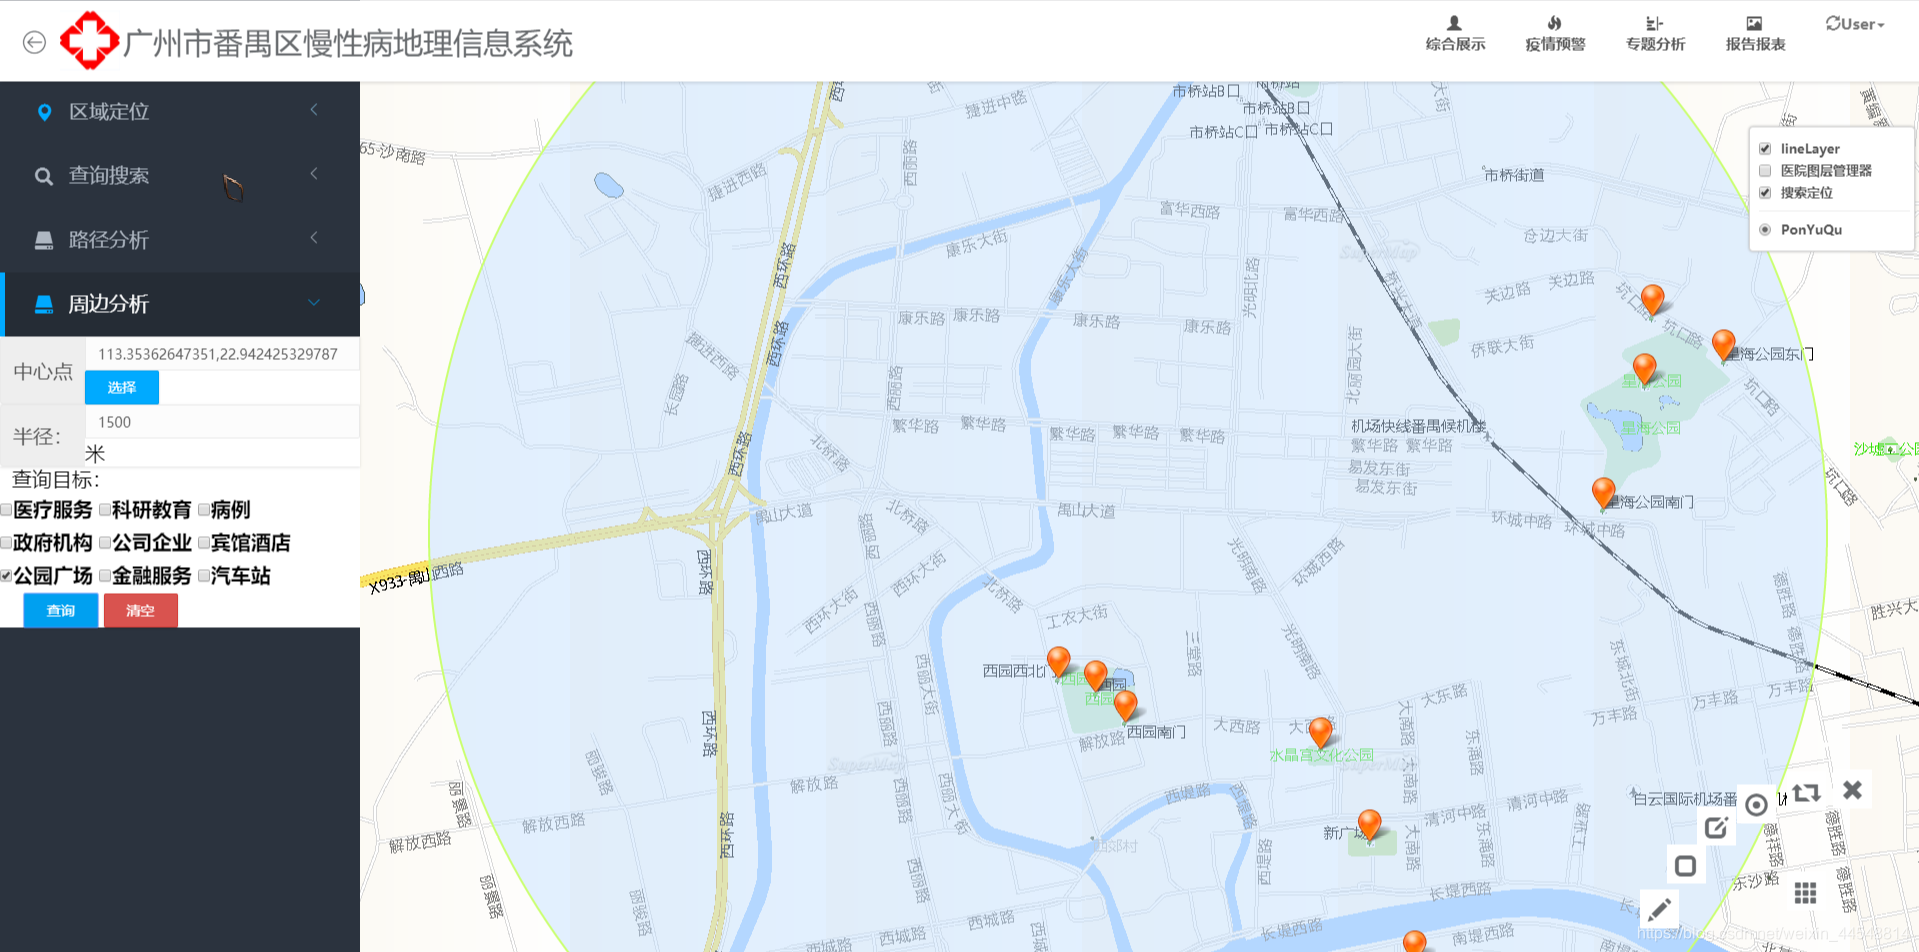The height and width of the screenshot is (952, 1919).
Task: Click the 区域定位 location pin icon
Action: [44, 112]
